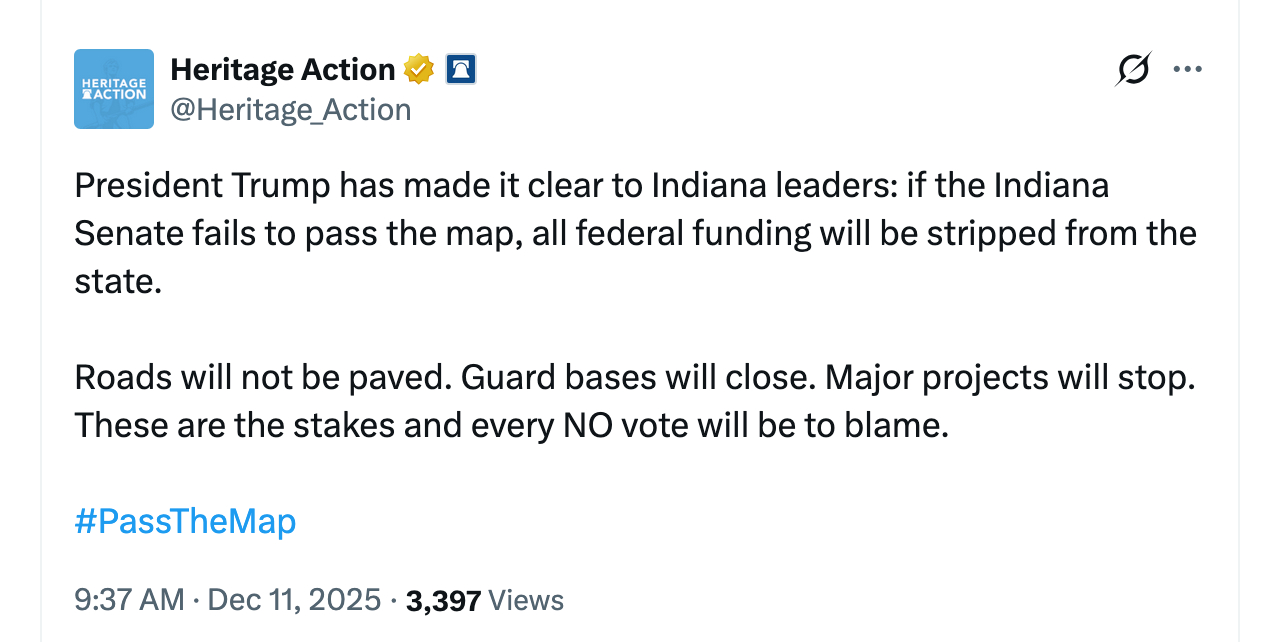1272x642 pixels.
Task: Click the 3,397 view count number
Action: pyautogui.click(x=444, y=600)
